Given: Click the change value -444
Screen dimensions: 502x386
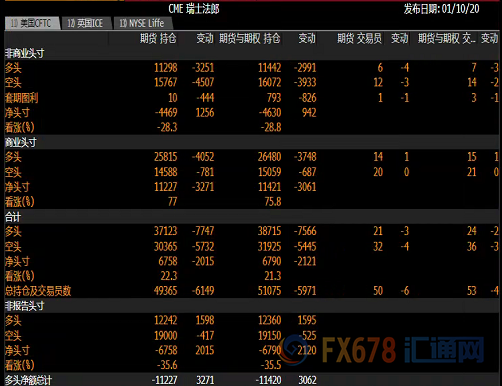Looking at the screenshot, I should (x=205, y=98).
